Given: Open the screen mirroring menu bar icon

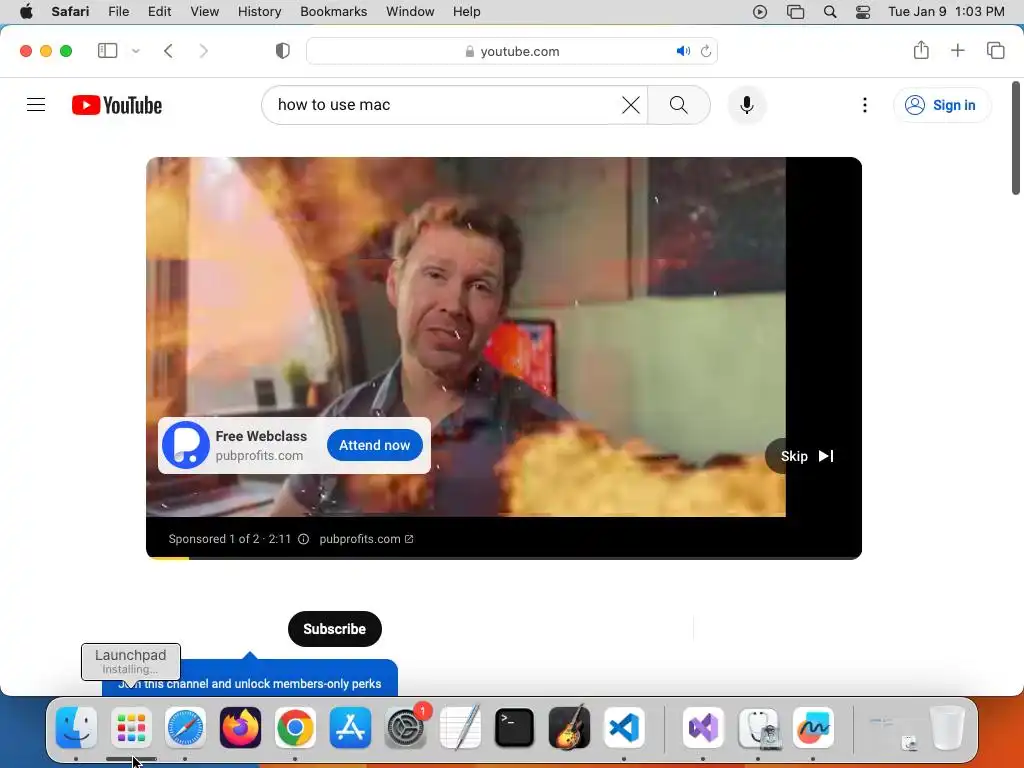Looking at the screenshot, I should 795,12.
